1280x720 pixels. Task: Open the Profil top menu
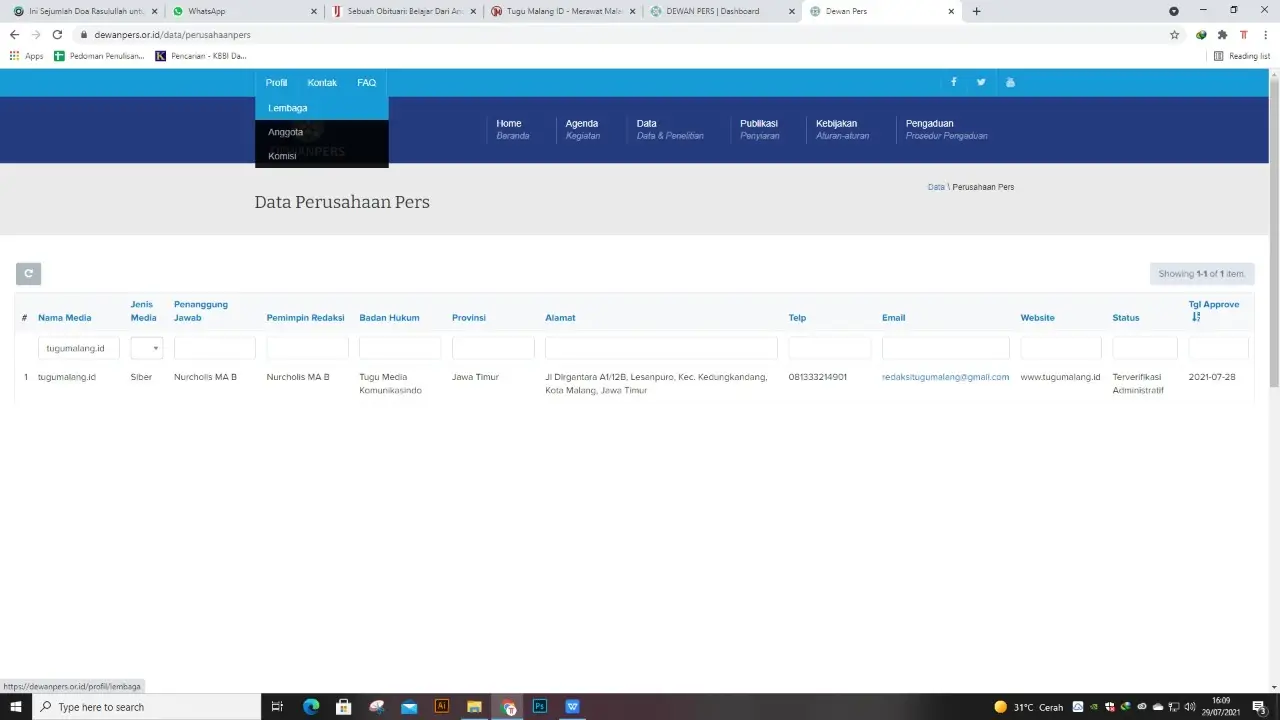point(276,82)
